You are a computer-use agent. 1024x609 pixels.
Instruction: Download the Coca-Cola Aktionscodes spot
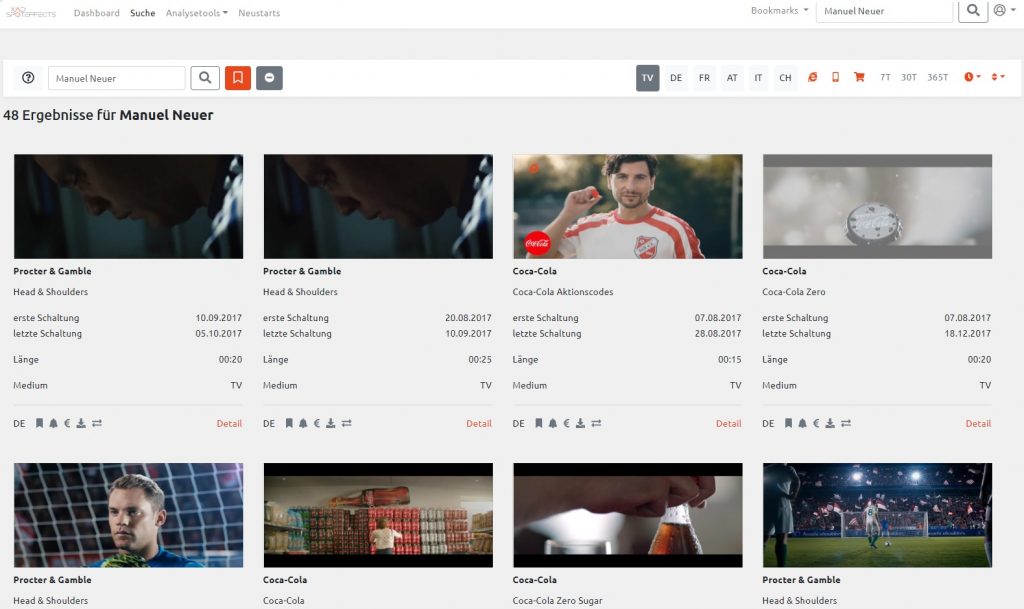[581, 423]
